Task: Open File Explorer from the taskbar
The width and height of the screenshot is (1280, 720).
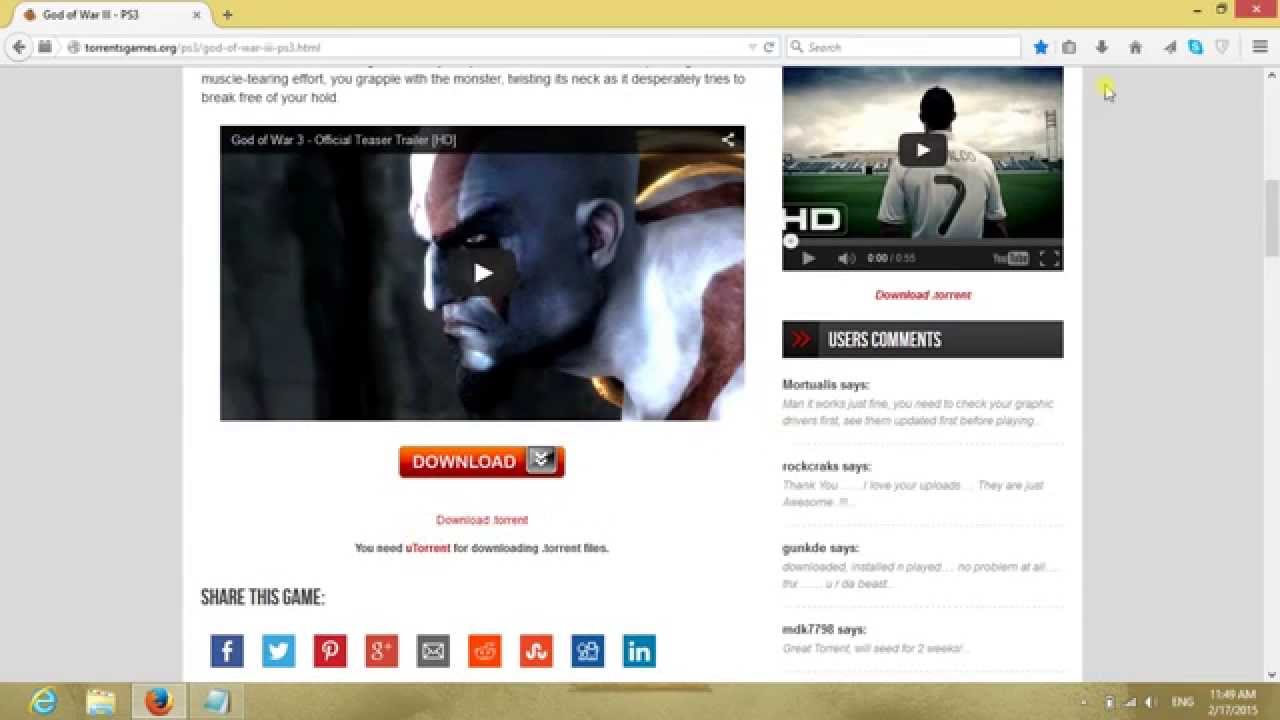Action: pyautogui.click(x=101, y=702)
